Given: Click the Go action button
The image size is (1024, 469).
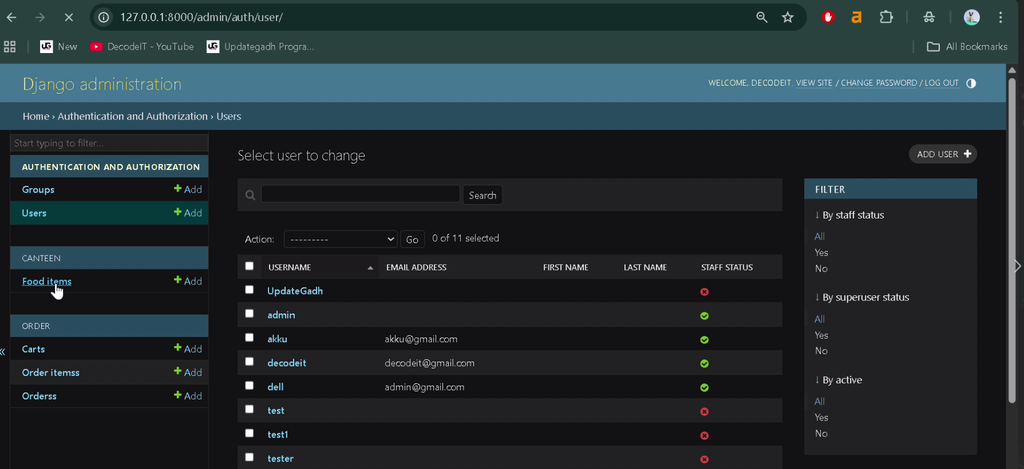Looking at the screenshot, I should click(x=412, y=239).
